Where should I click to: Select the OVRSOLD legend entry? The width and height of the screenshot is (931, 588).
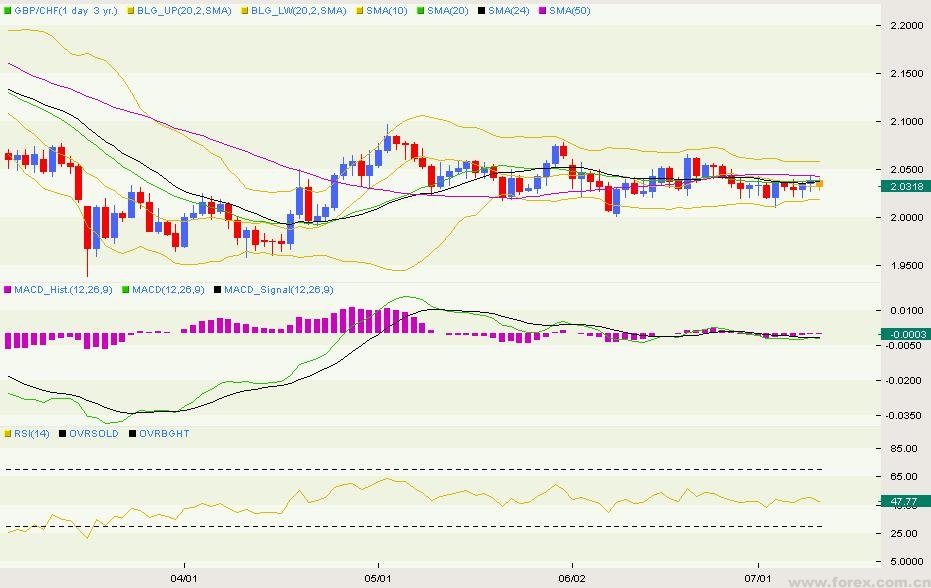pos(93,433)
